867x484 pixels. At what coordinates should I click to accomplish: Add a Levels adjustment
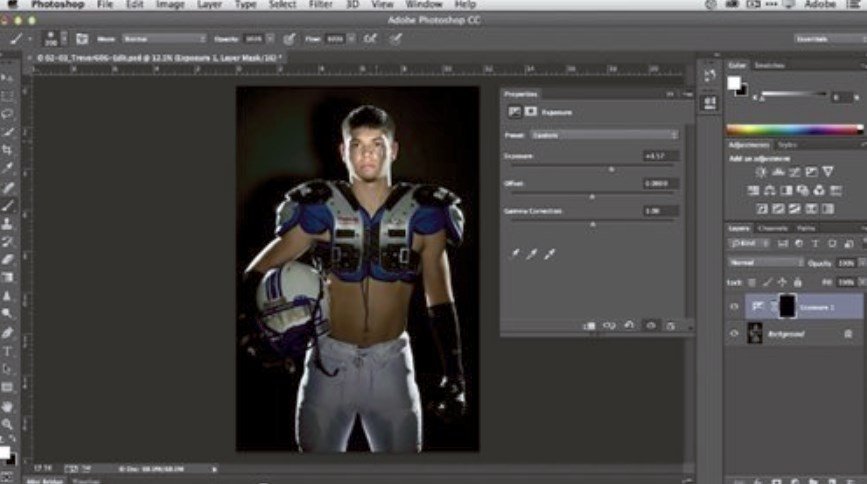coord(778,172)
